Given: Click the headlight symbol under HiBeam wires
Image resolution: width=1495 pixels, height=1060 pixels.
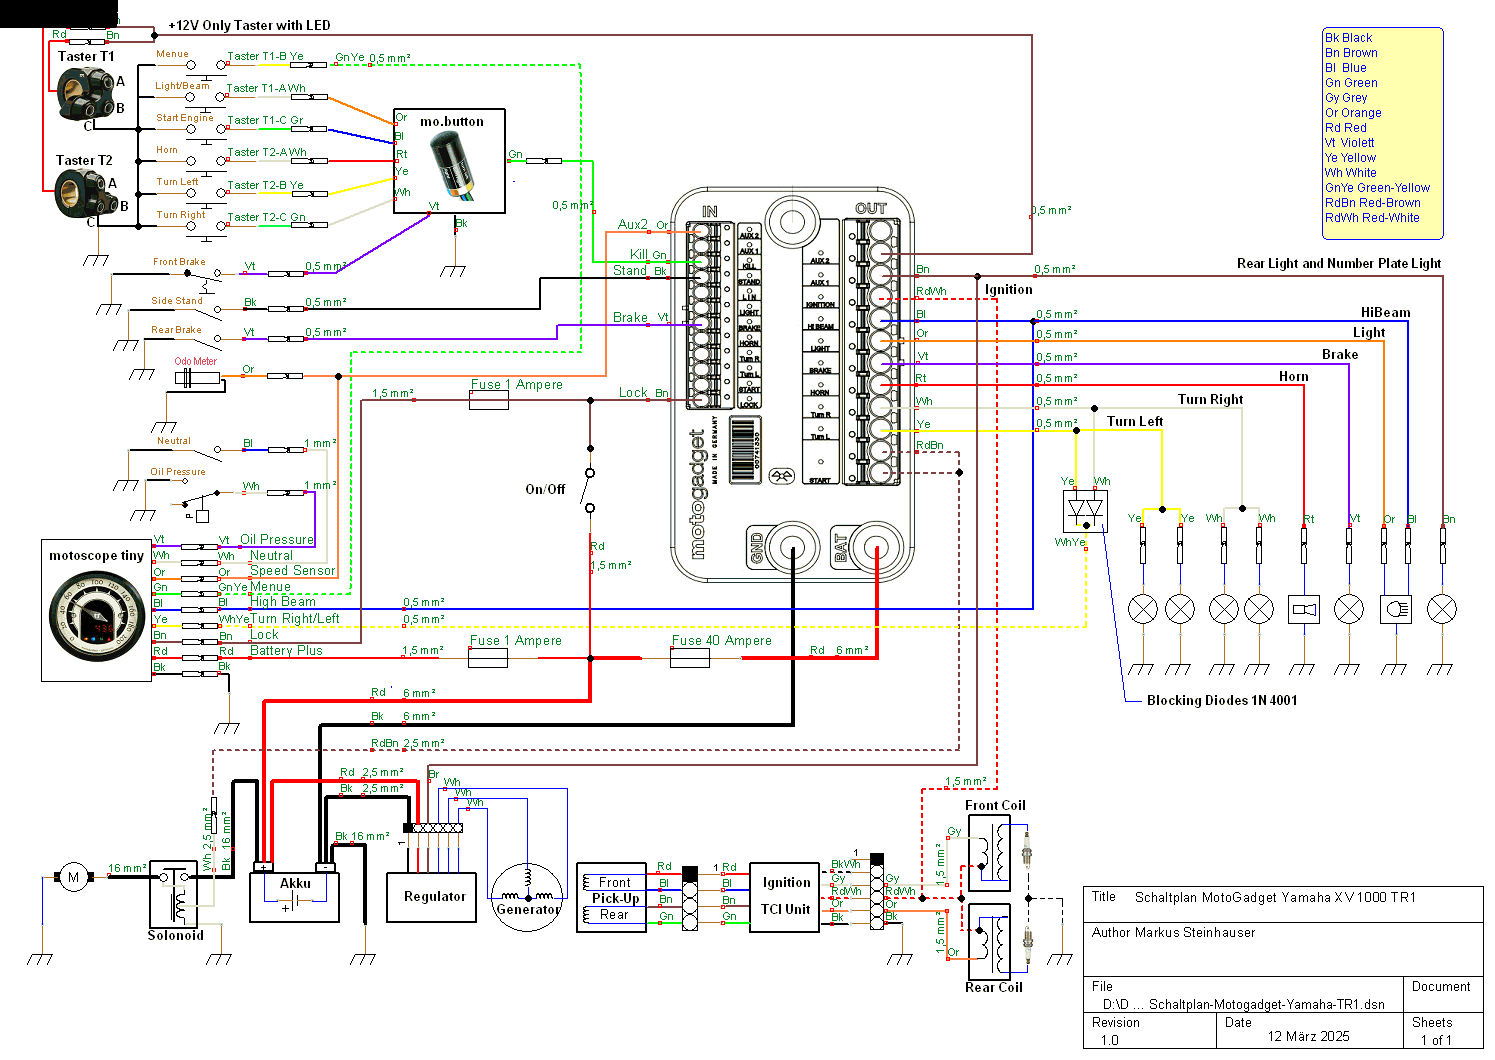Looking at the screenshot, I should pos(1395,609).
